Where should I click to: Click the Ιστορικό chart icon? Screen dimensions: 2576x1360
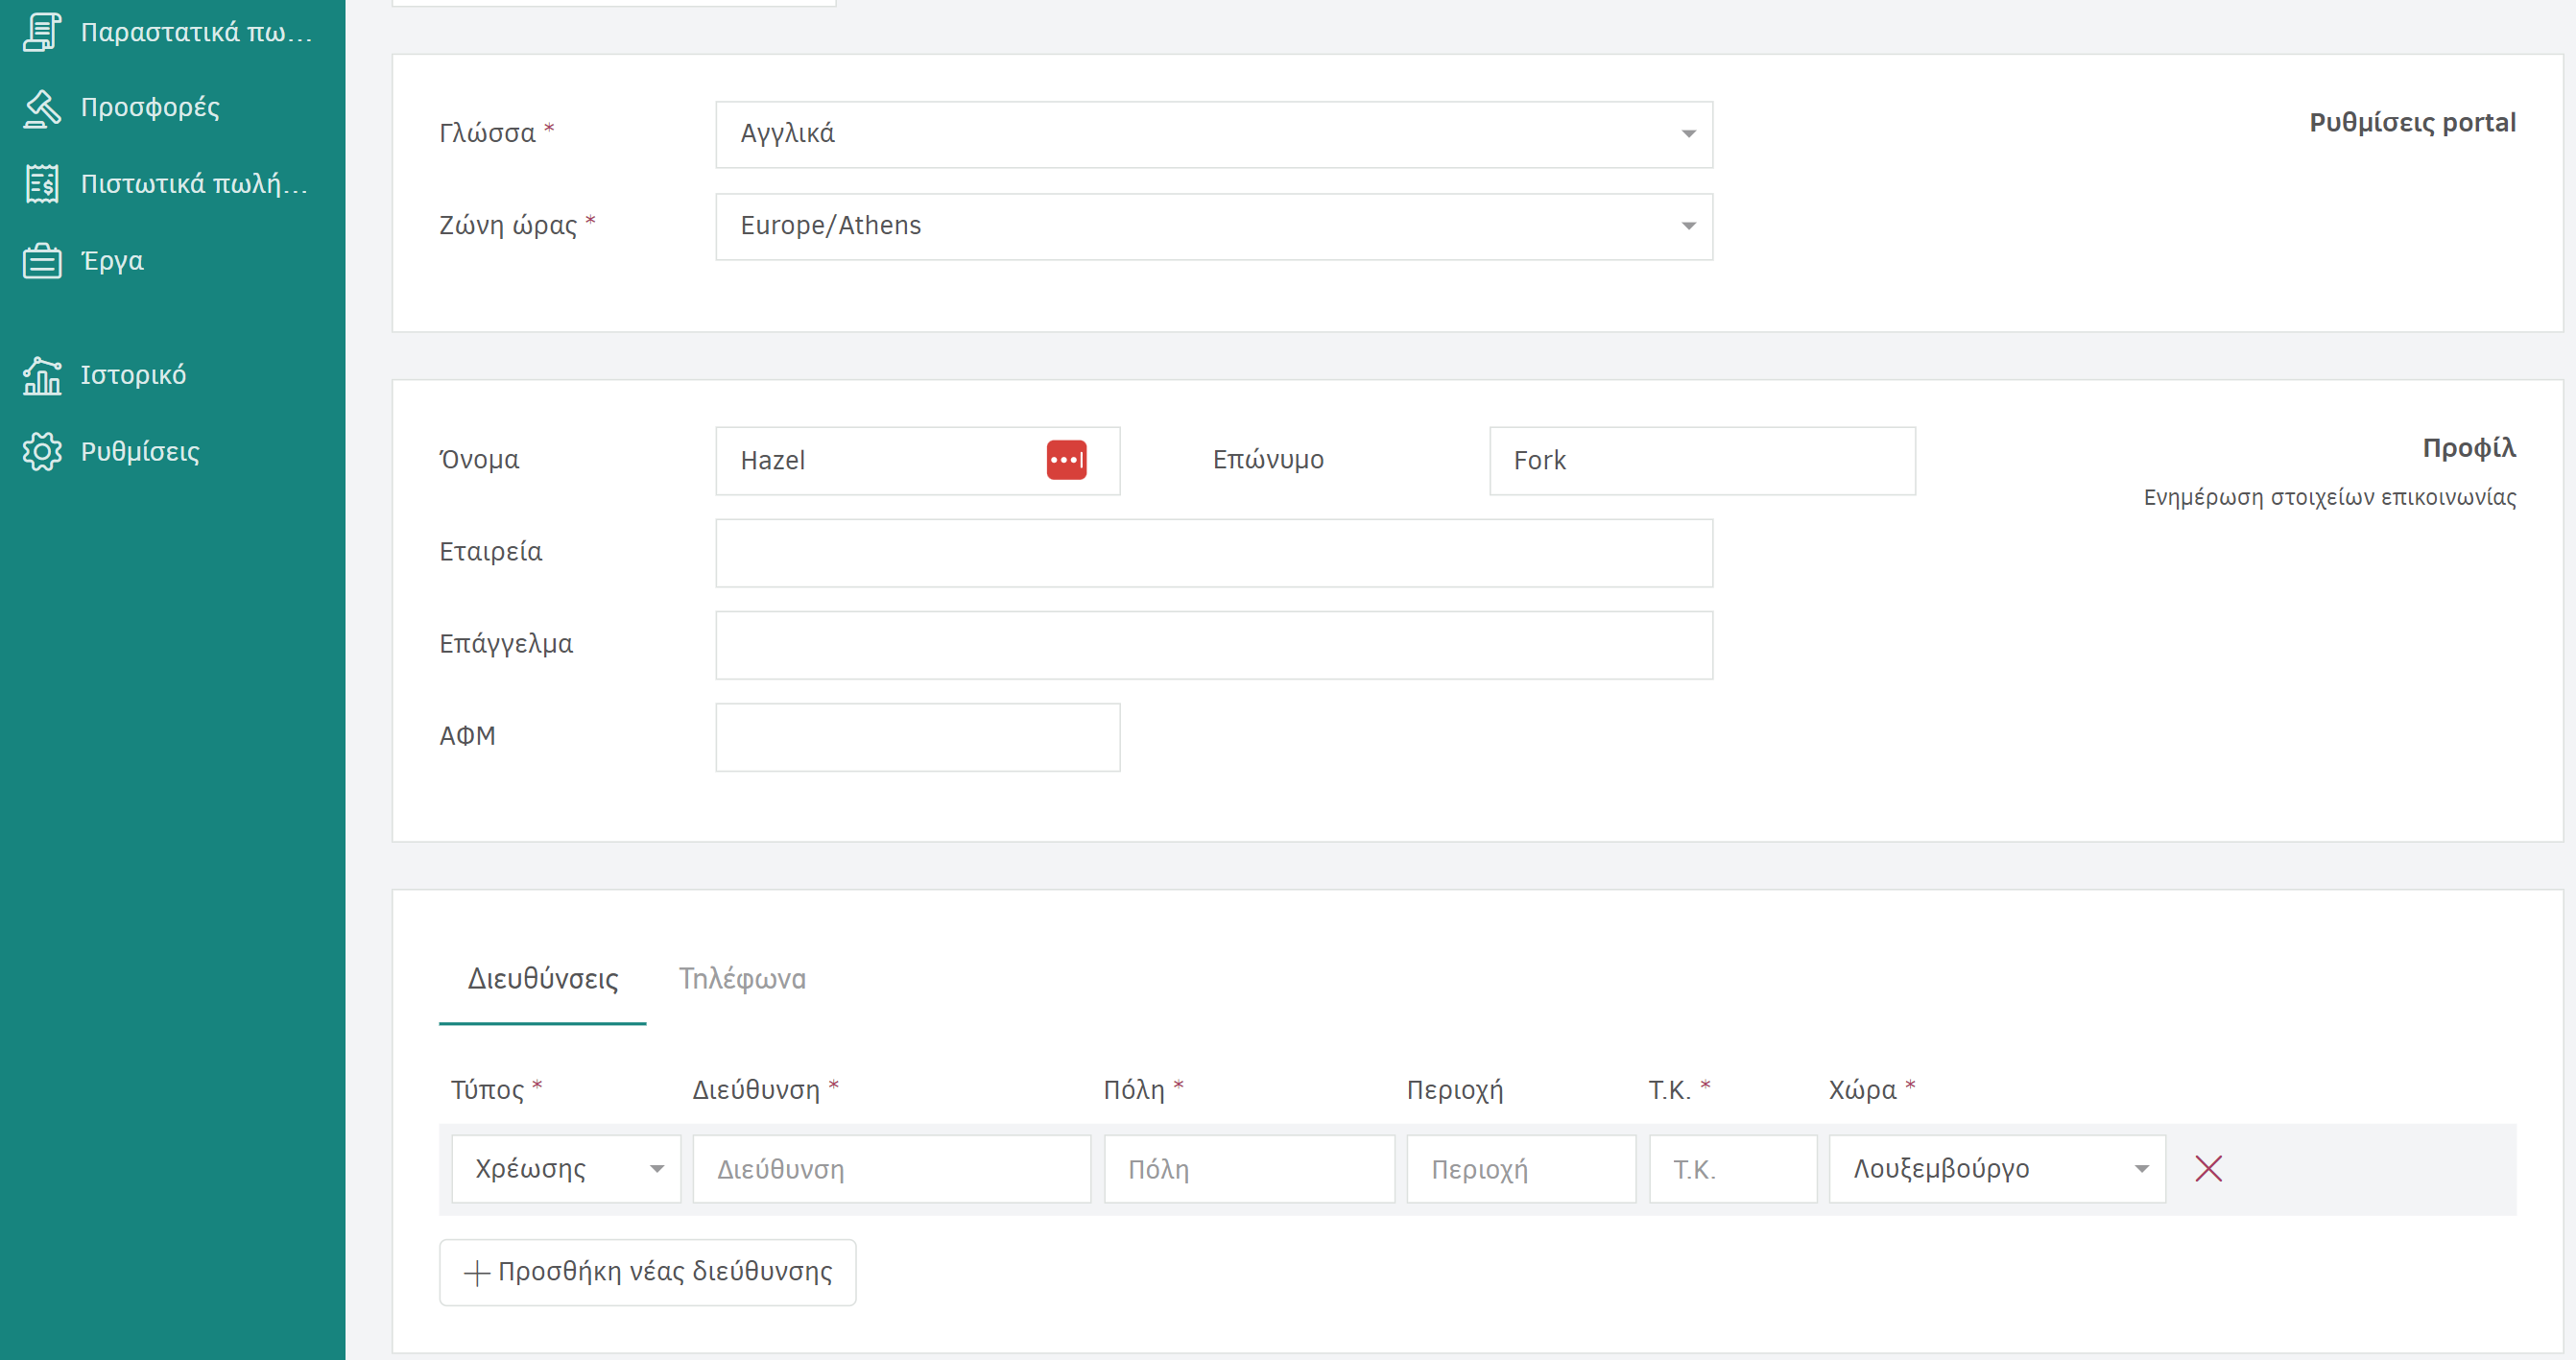42,376
